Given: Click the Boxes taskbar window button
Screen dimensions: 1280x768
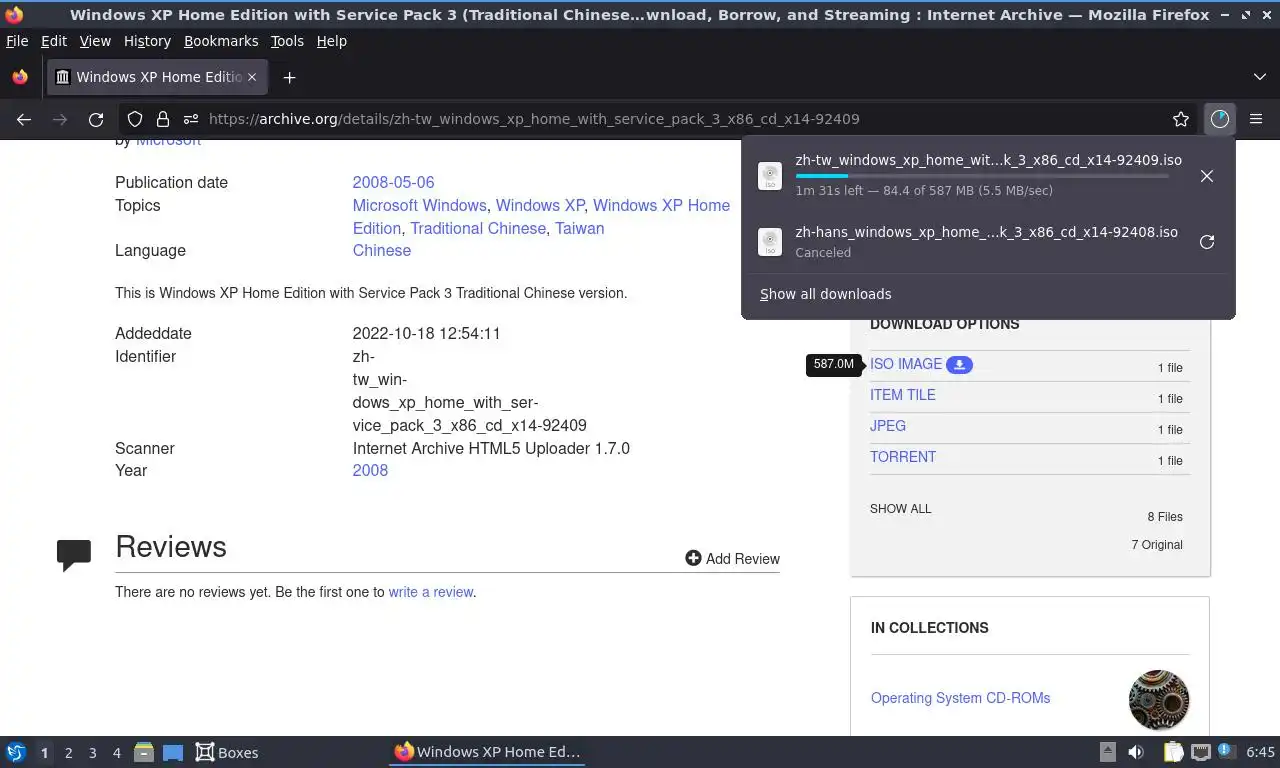Looking at the screenshot, I should (x=227, y=752).
